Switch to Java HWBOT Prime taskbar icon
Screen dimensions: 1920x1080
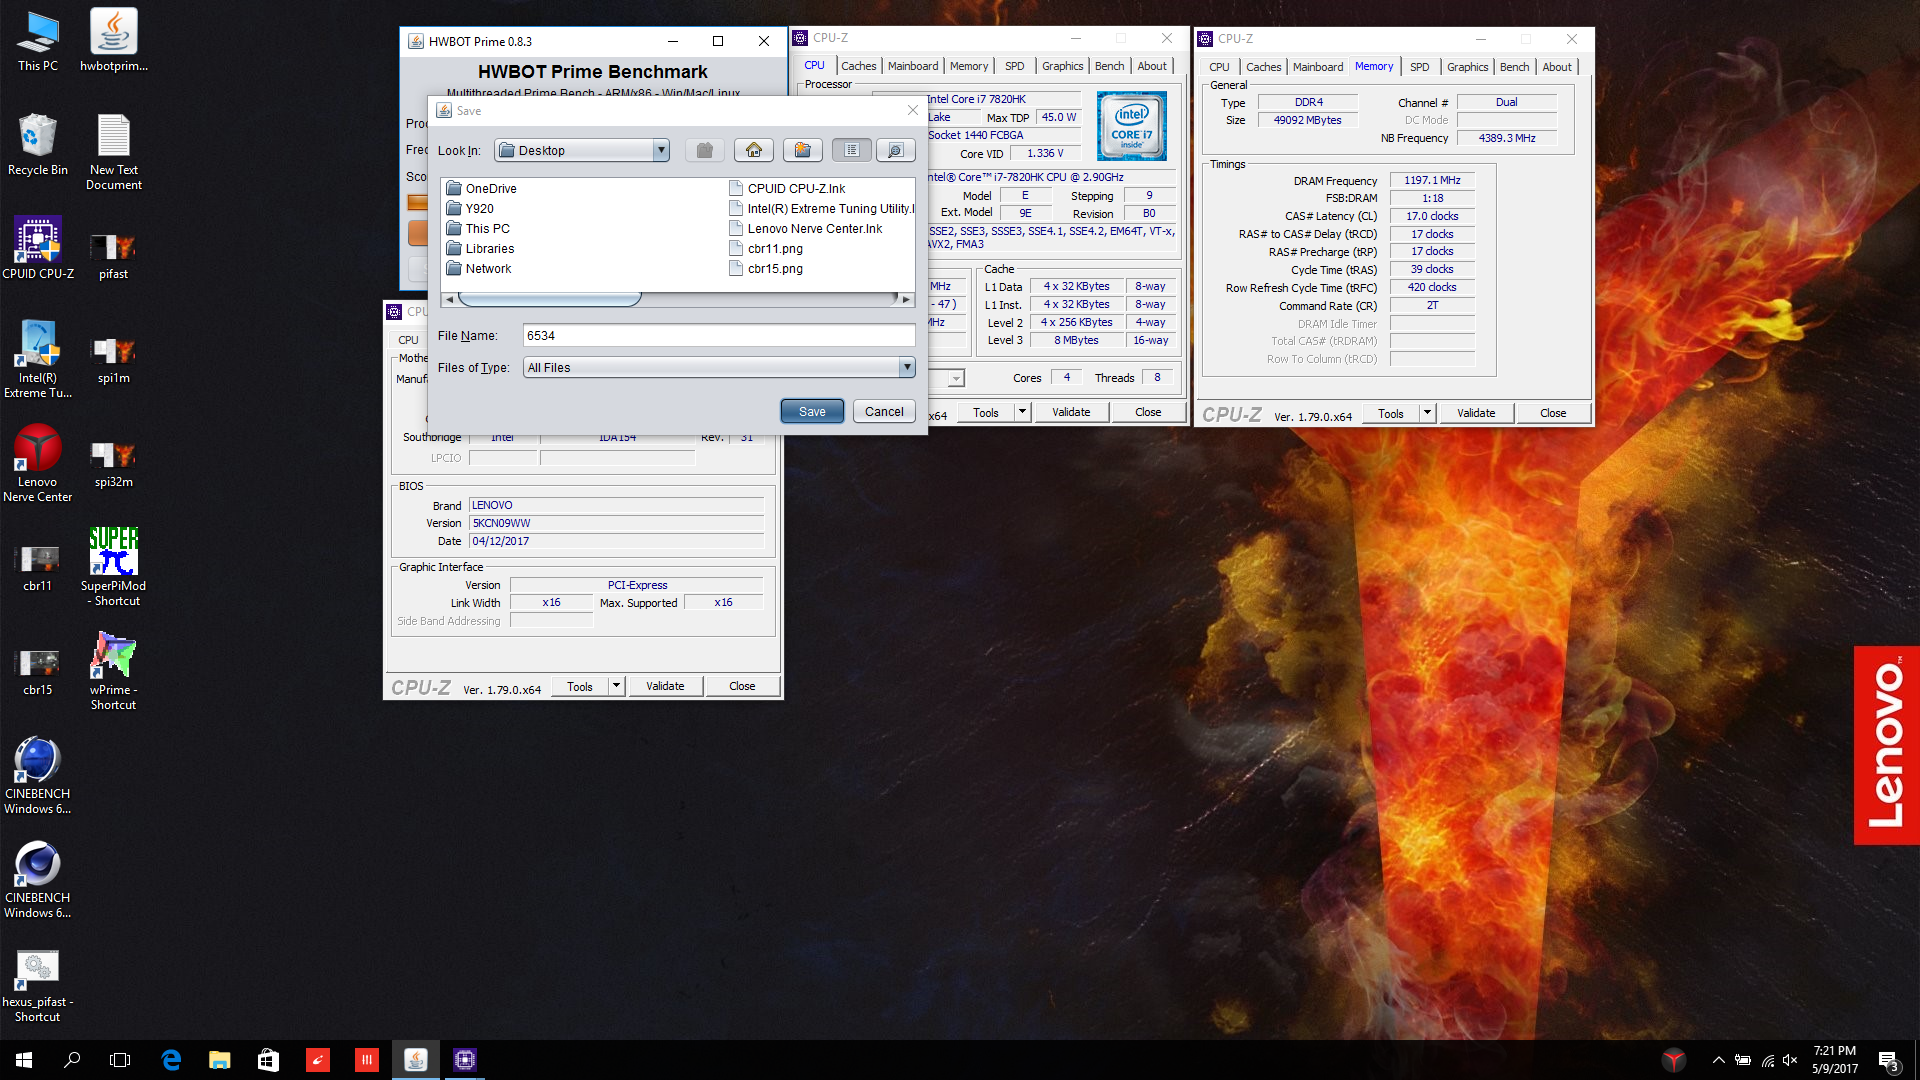click(x=416, y=1060)
